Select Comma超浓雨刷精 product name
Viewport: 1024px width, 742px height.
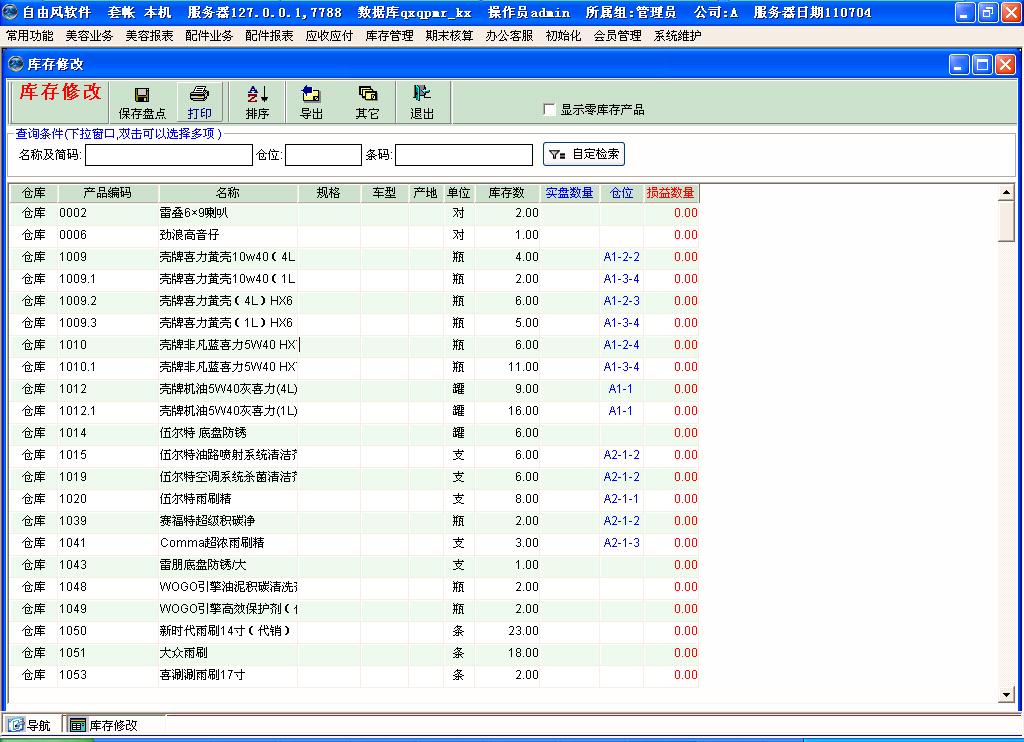pos(212,543)
